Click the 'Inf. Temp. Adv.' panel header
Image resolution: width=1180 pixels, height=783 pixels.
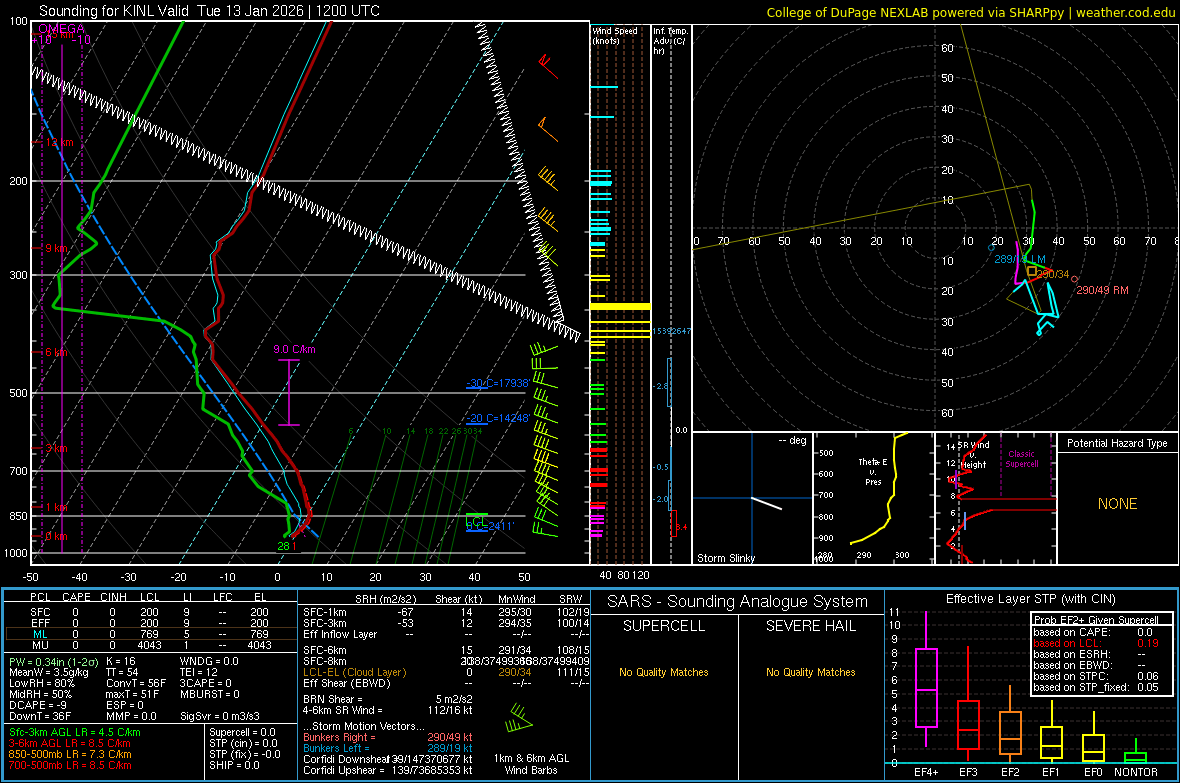(x=670, y=41)
